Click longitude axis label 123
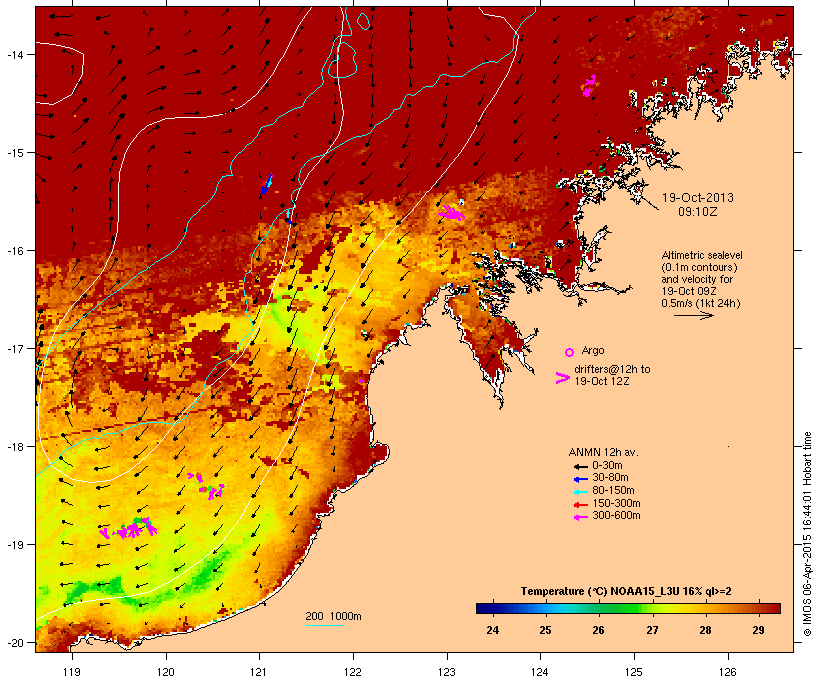 447,672
